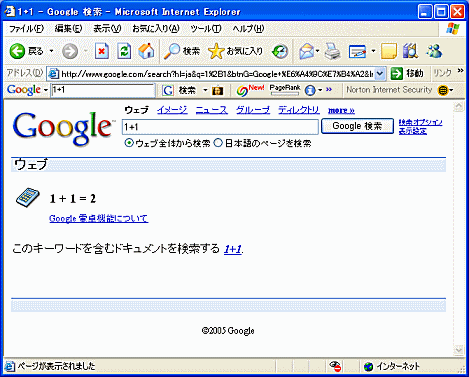
Task: Open the ディレクトリ link
Action: (x=299, y=110)
